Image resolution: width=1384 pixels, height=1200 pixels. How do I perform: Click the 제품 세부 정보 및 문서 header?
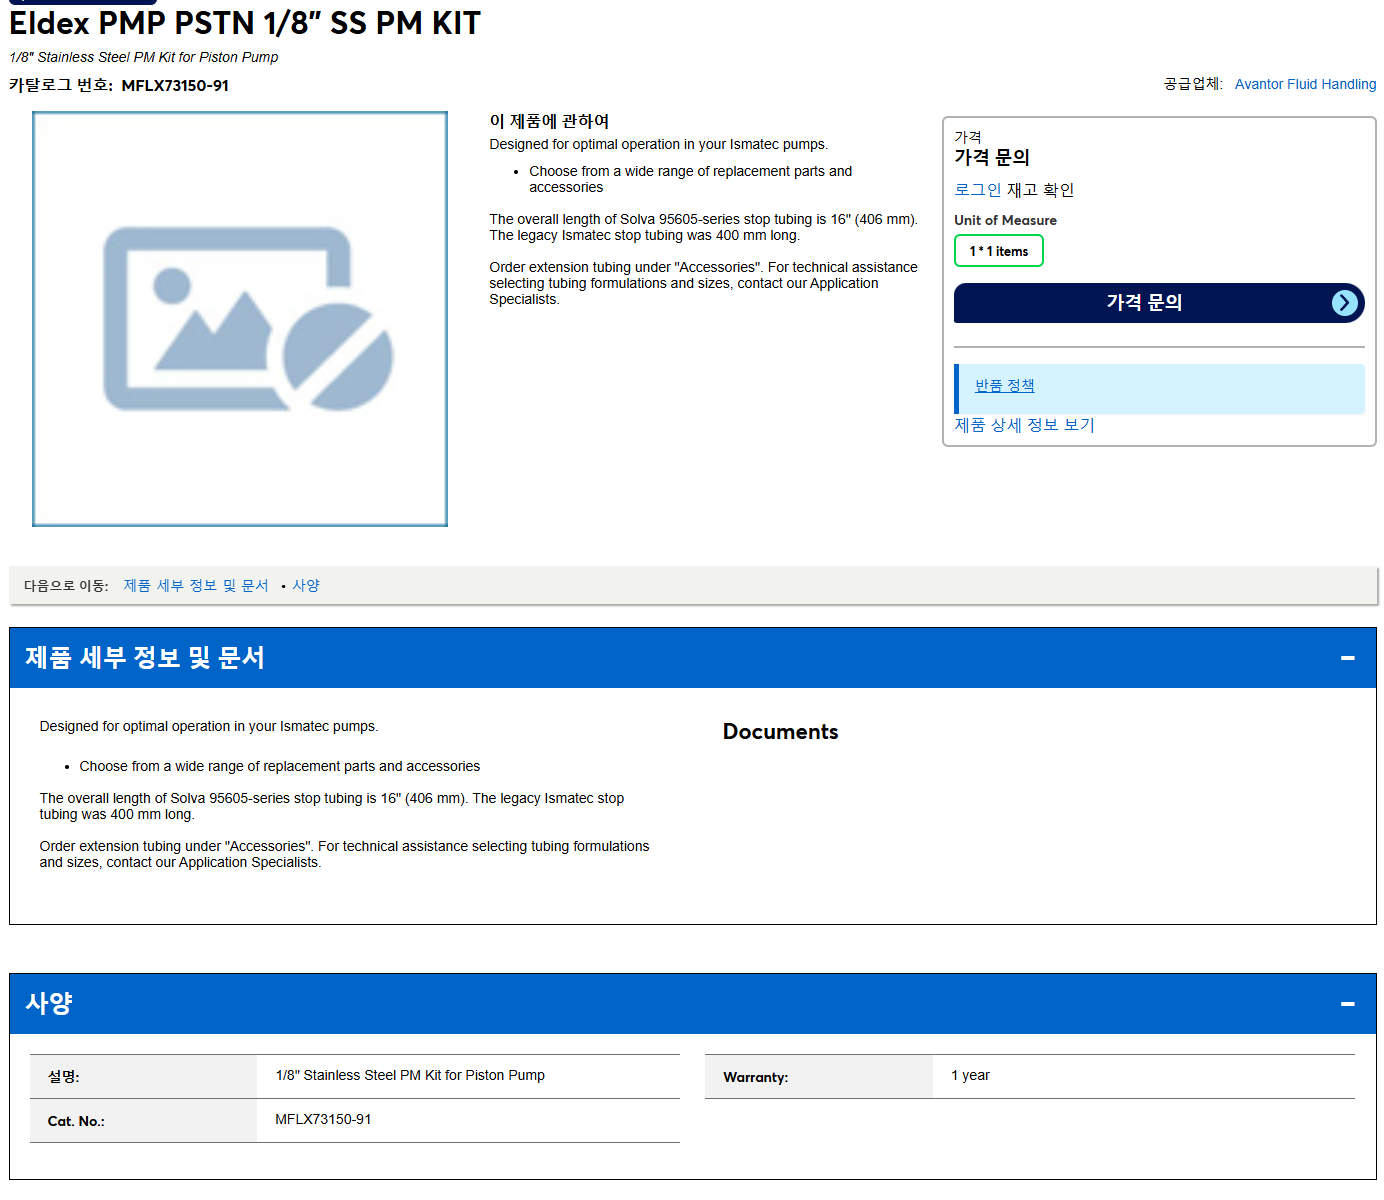pos(693,658)
